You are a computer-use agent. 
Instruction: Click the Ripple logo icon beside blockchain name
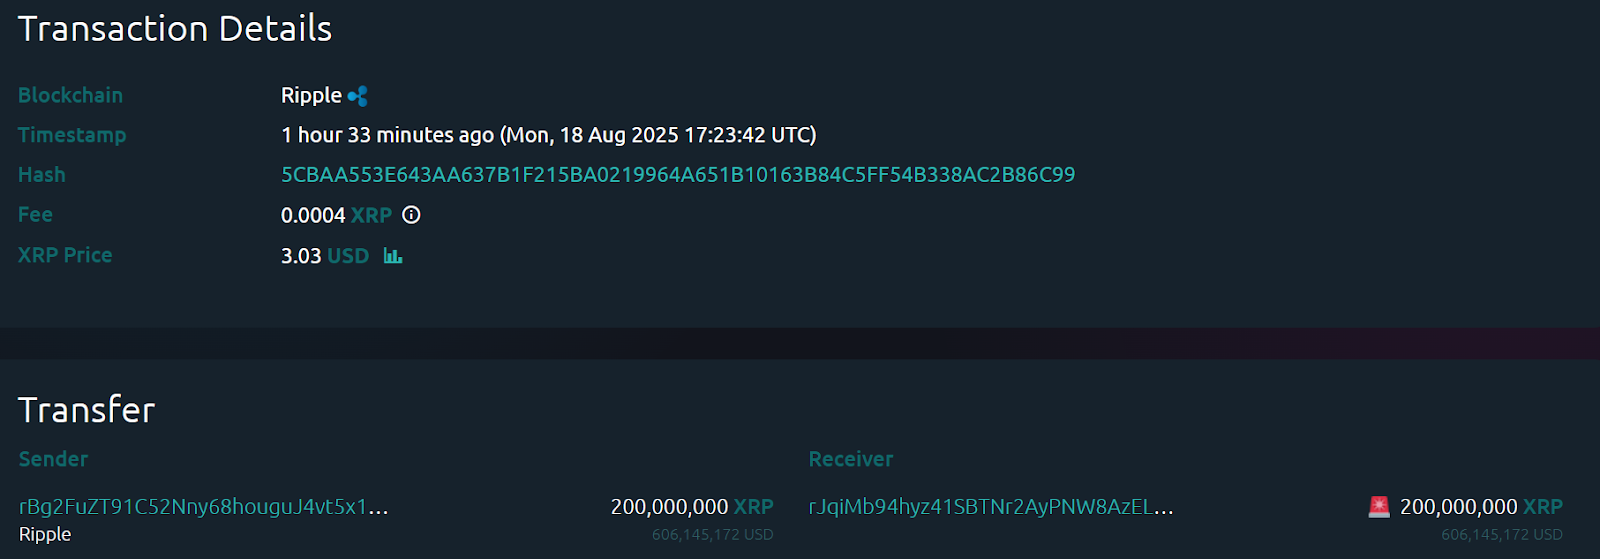coord(358,96)
